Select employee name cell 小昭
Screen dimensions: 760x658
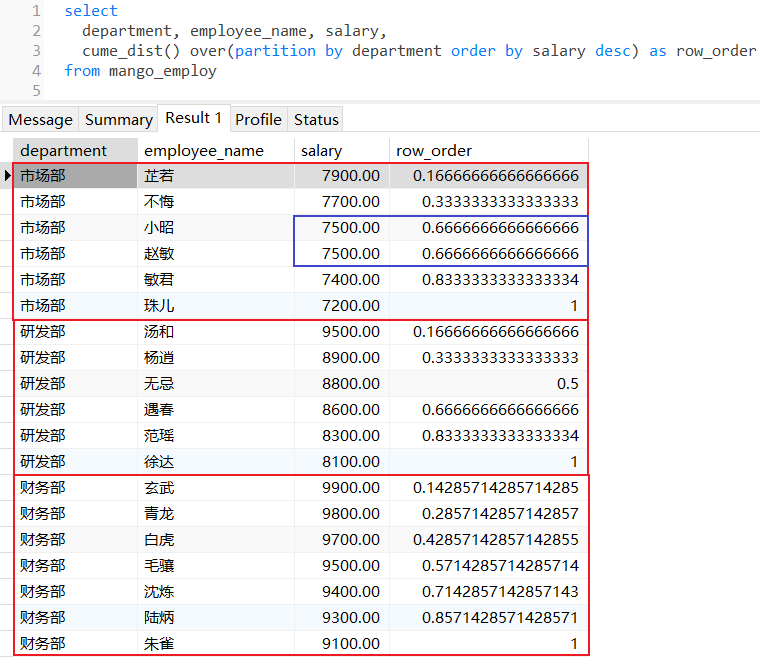[x=216, y=228]
